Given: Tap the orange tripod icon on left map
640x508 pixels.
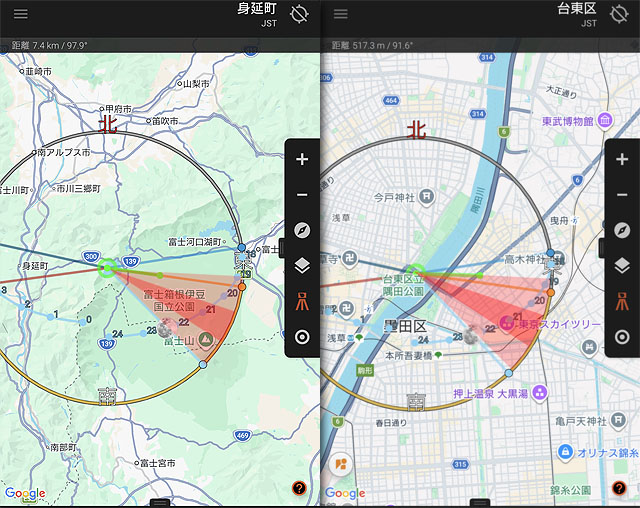Looking at the screenshot, I should pyautogui.click(x=302, y=301).
